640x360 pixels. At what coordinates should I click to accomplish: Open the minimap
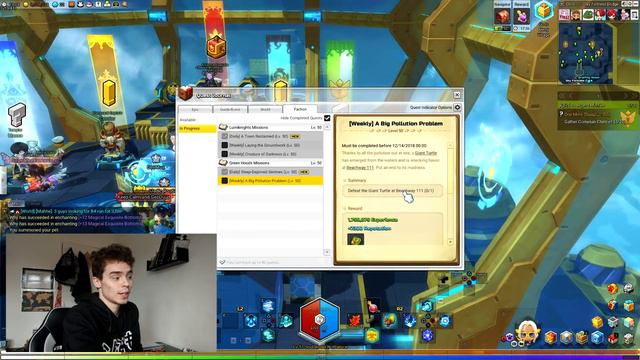585,53
